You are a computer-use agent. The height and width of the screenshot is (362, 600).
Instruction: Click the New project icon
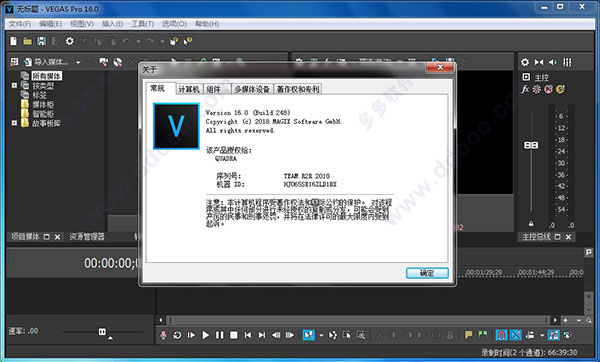(14, 41)
